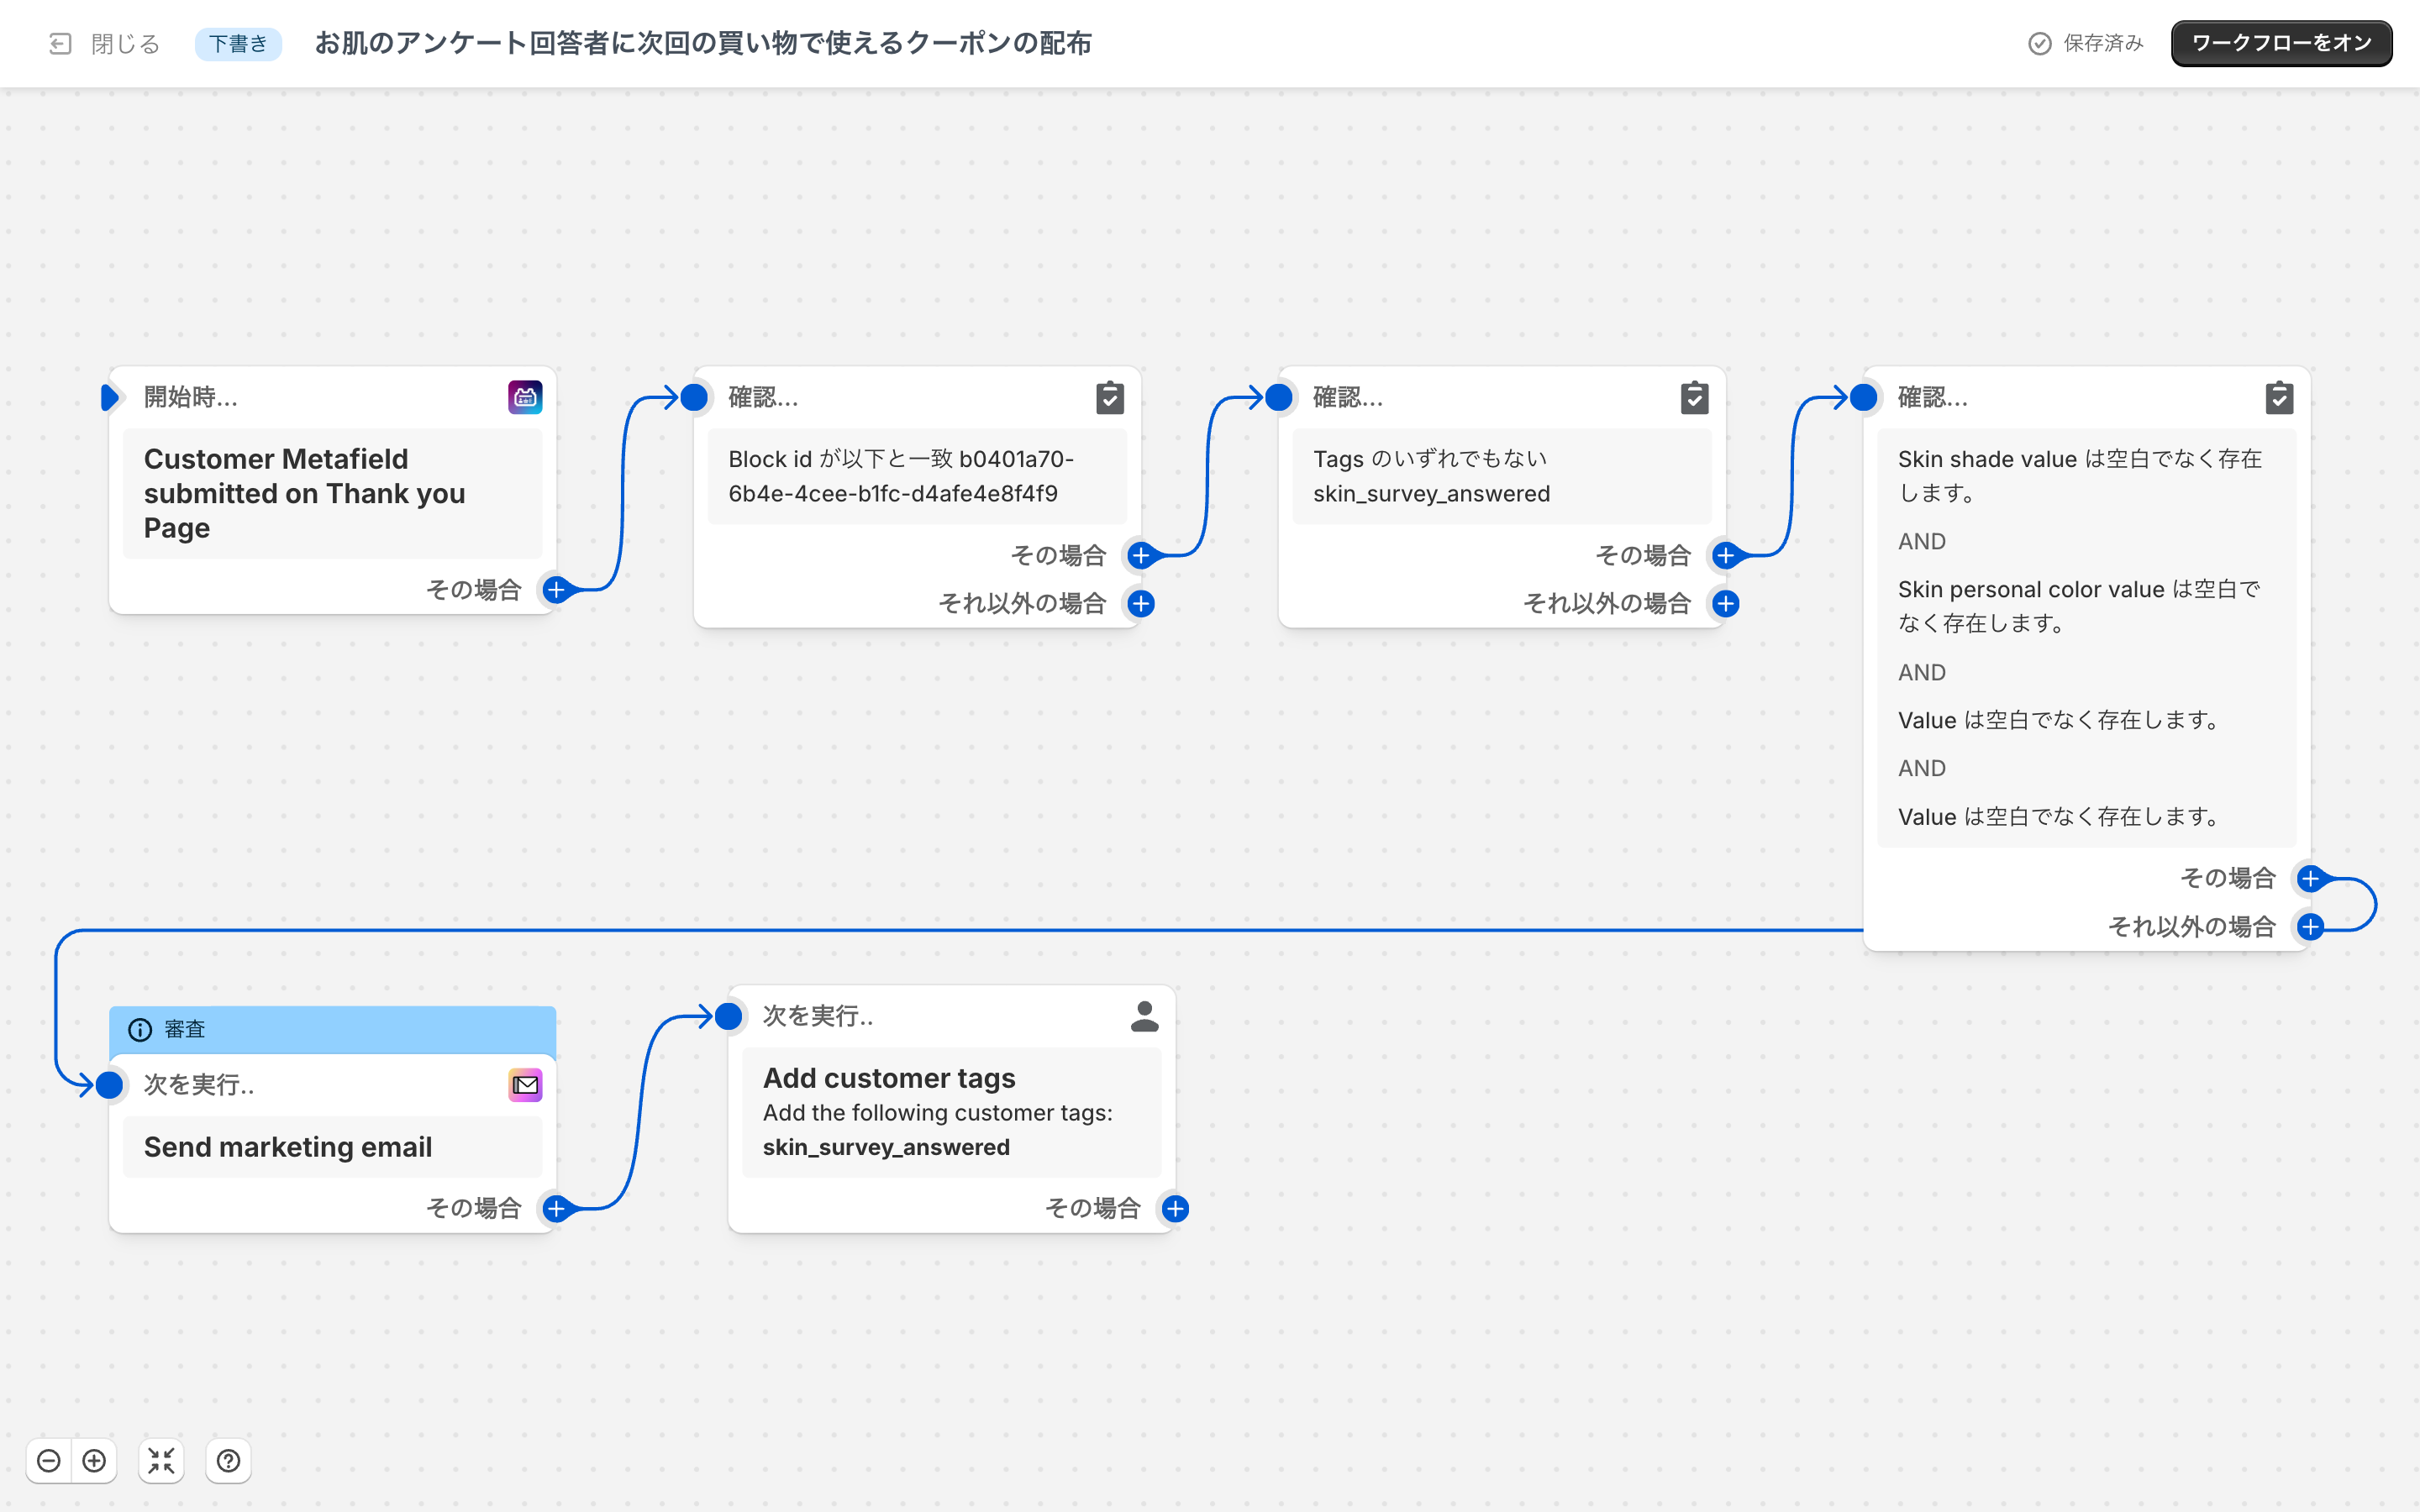Click the customer person icon on tags card

(1144, 1016)
